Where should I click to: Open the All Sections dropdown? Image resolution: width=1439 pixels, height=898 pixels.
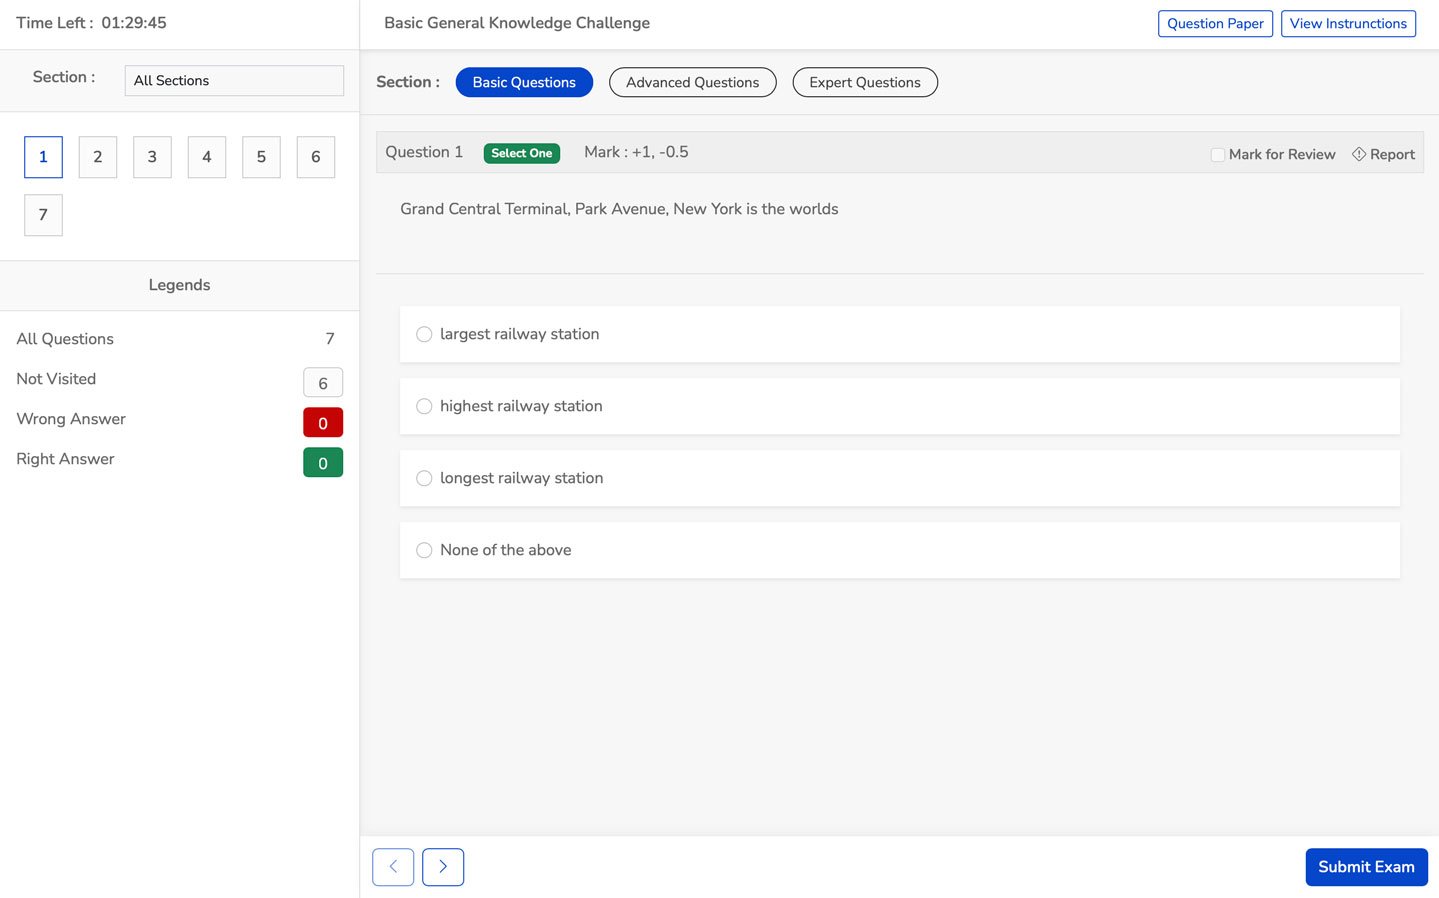pos(234,81)
